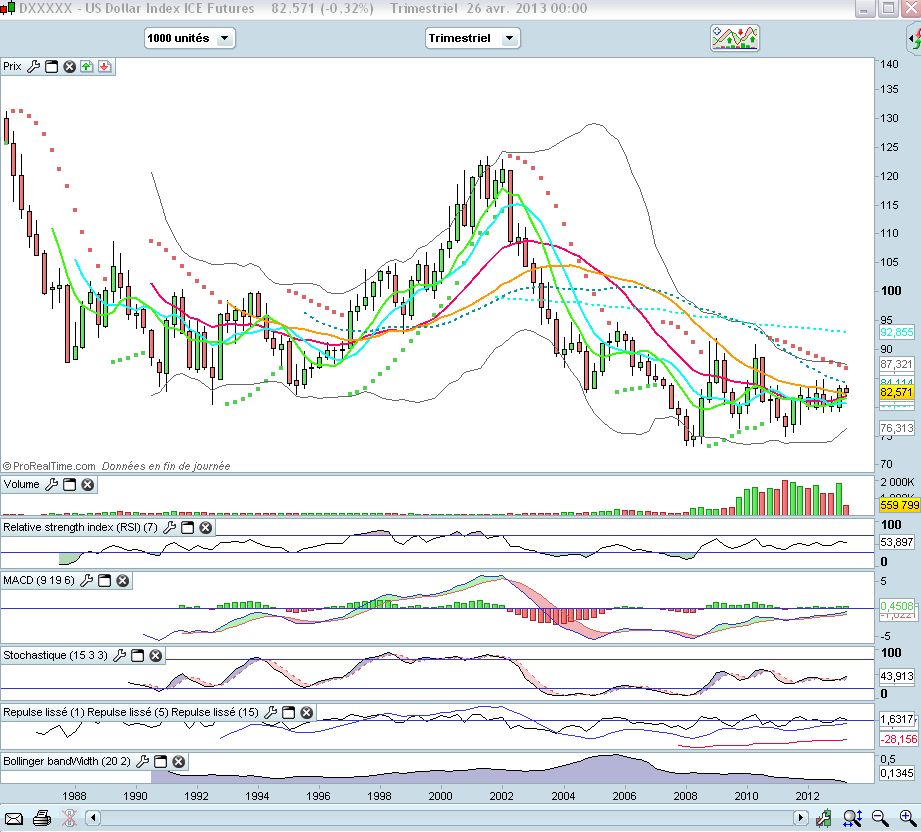Click the Relative strength index (RSI) (7) label
921x832 pixels.
click(x=80, y=528)
